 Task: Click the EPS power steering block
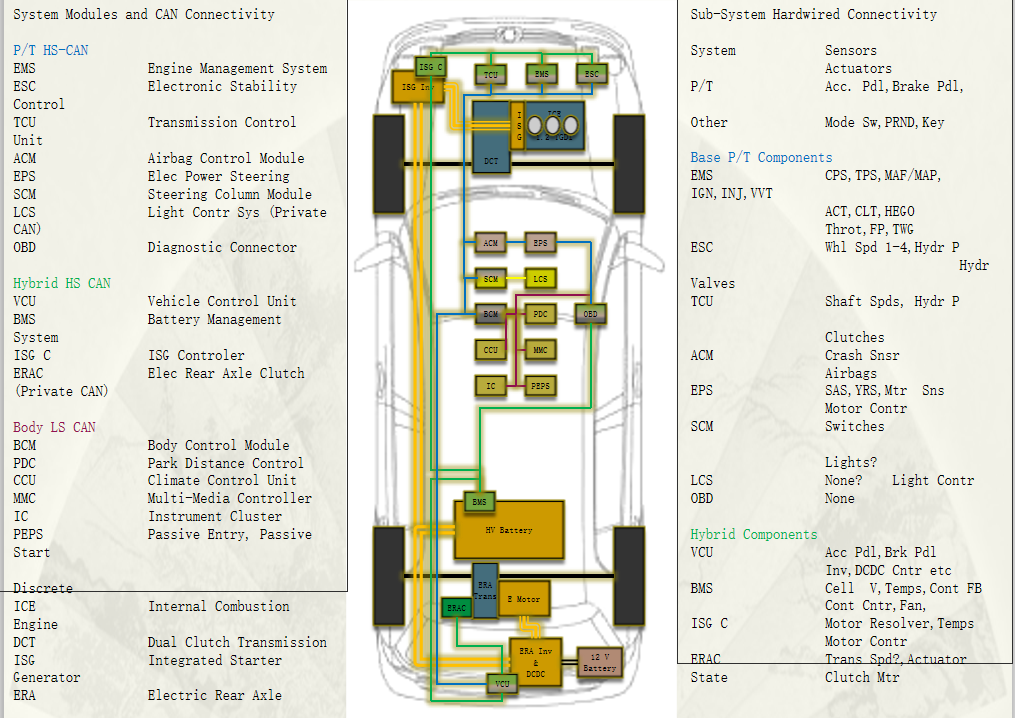click(x=541, y=243)
